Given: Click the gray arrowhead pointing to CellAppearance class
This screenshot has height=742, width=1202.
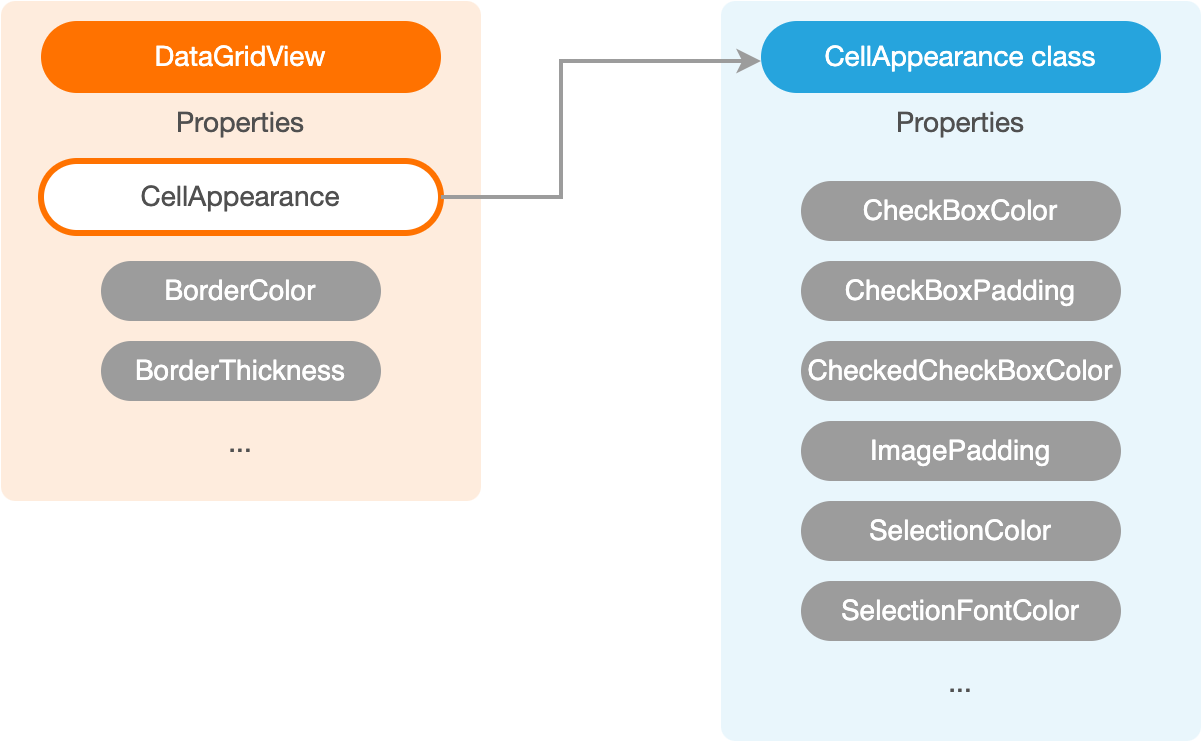Looking at the screenshot, I should (x=748, y=62).
